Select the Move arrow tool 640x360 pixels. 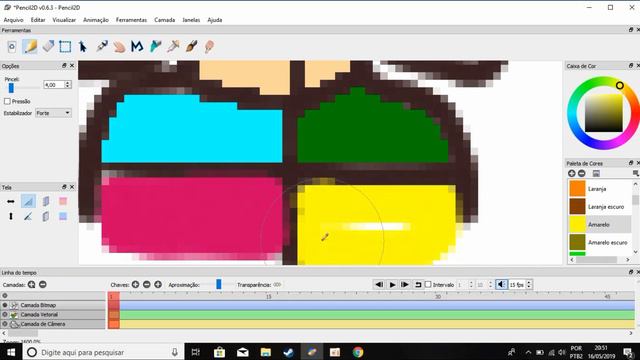pos(83,47)
